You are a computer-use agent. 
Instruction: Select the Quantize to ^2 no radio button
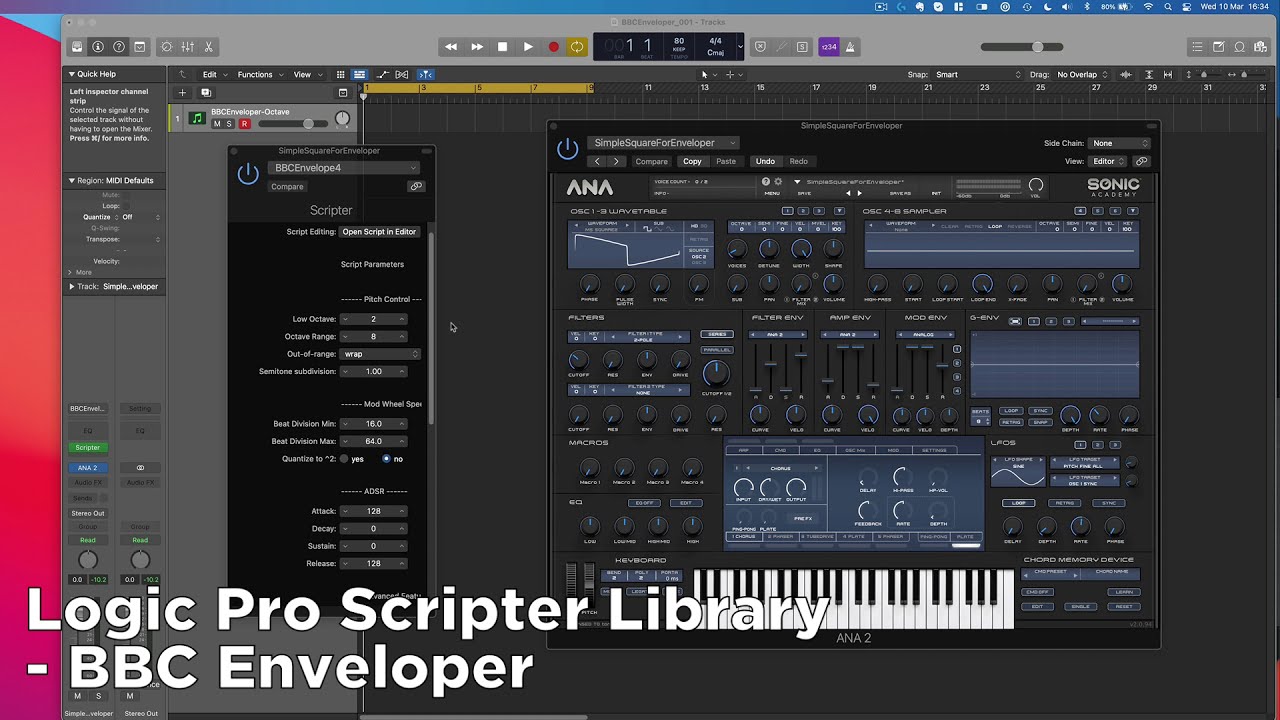(x=387, y=459)
